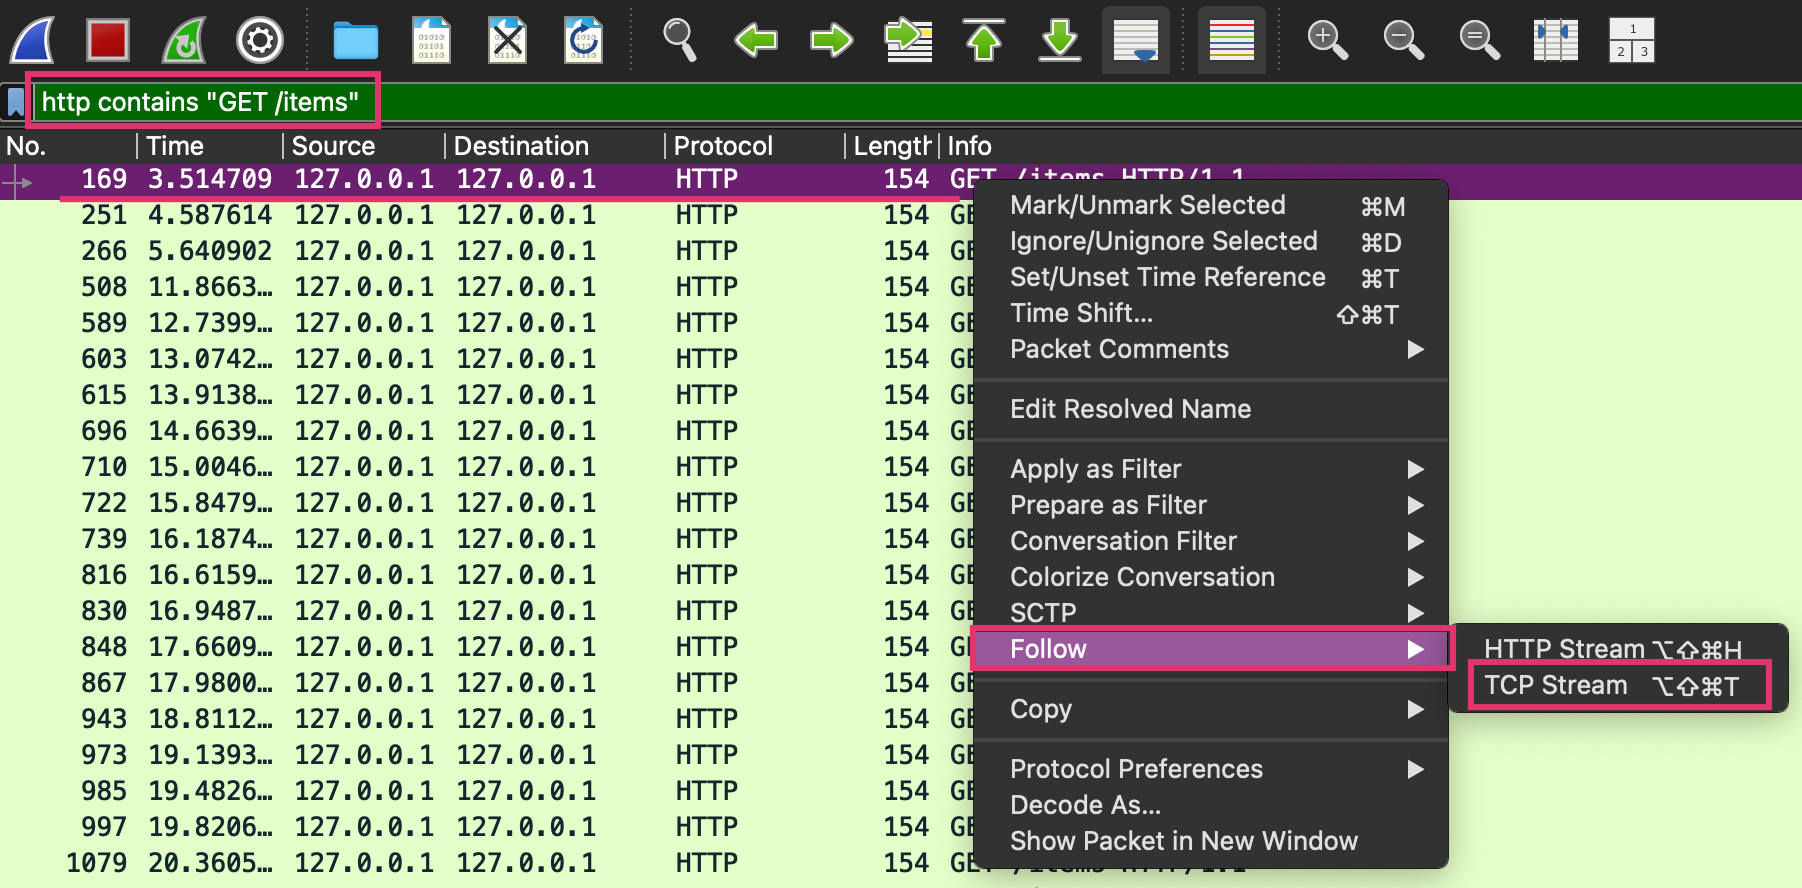
Task: Jump to the last packet icon
Action: click(x=1060, y=40)
